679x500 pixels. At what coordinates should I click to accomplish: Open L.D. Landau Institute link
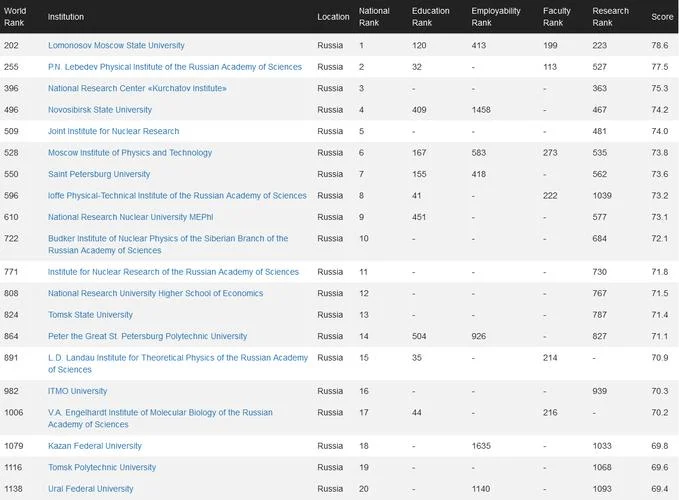click(178, 364)
